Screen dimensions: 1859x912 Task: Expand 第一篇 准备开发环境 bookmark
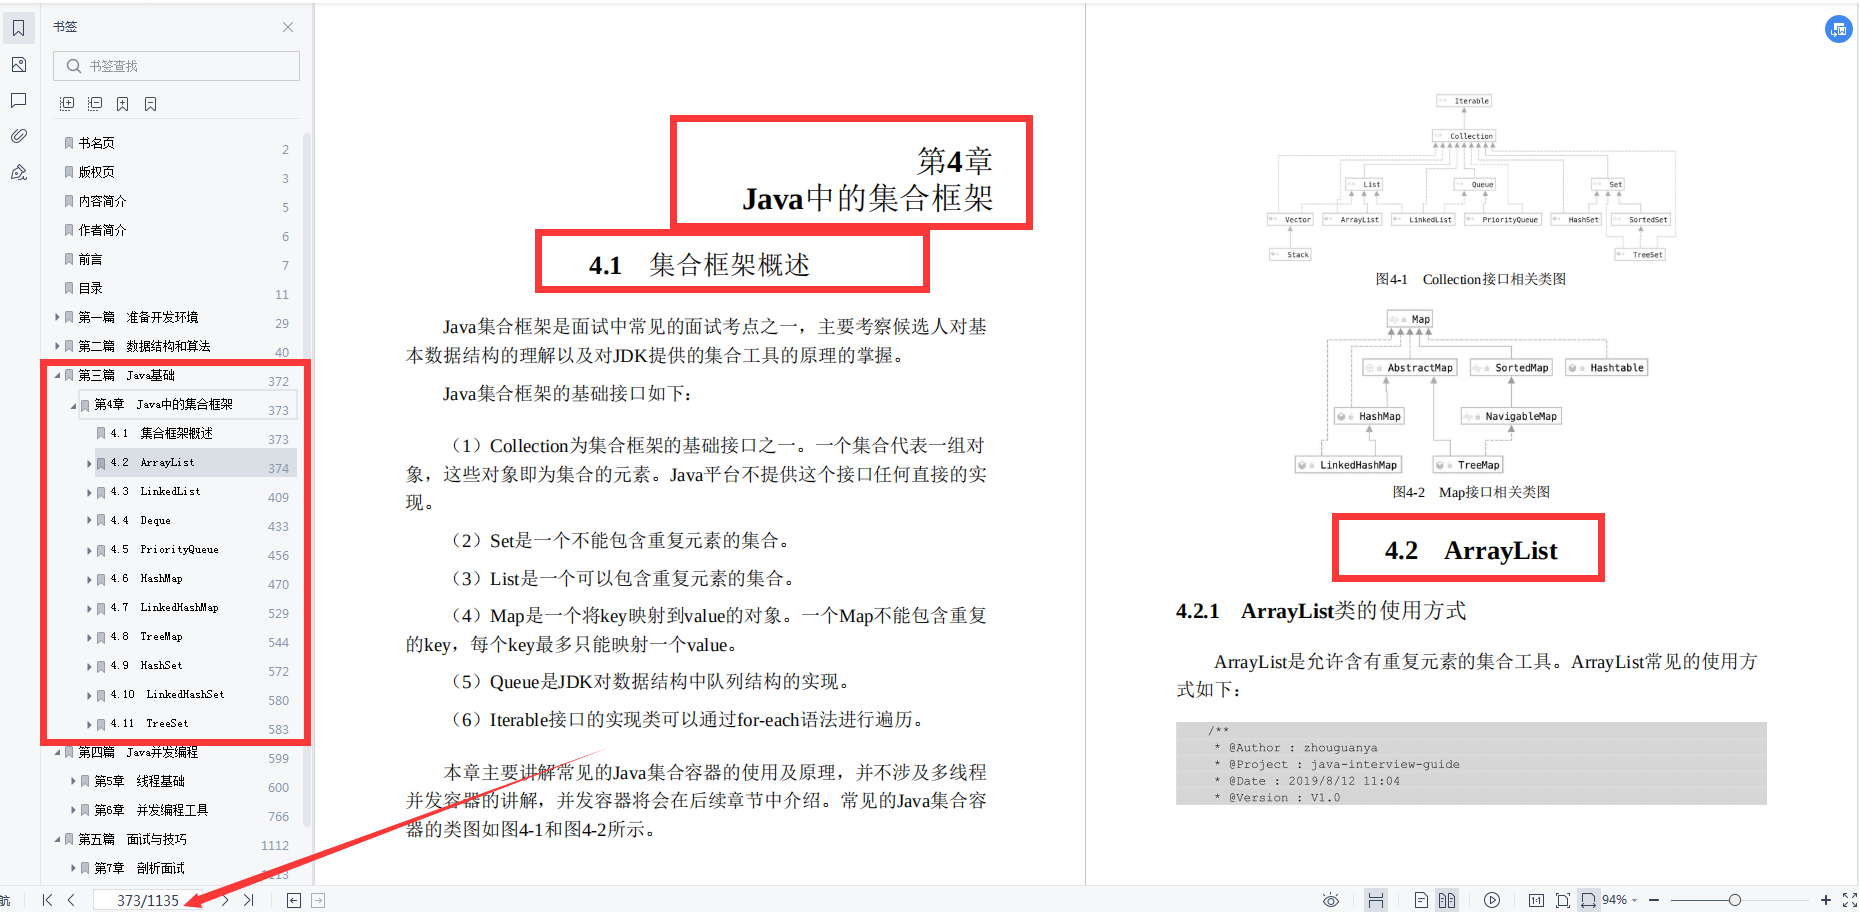[57, 317]
